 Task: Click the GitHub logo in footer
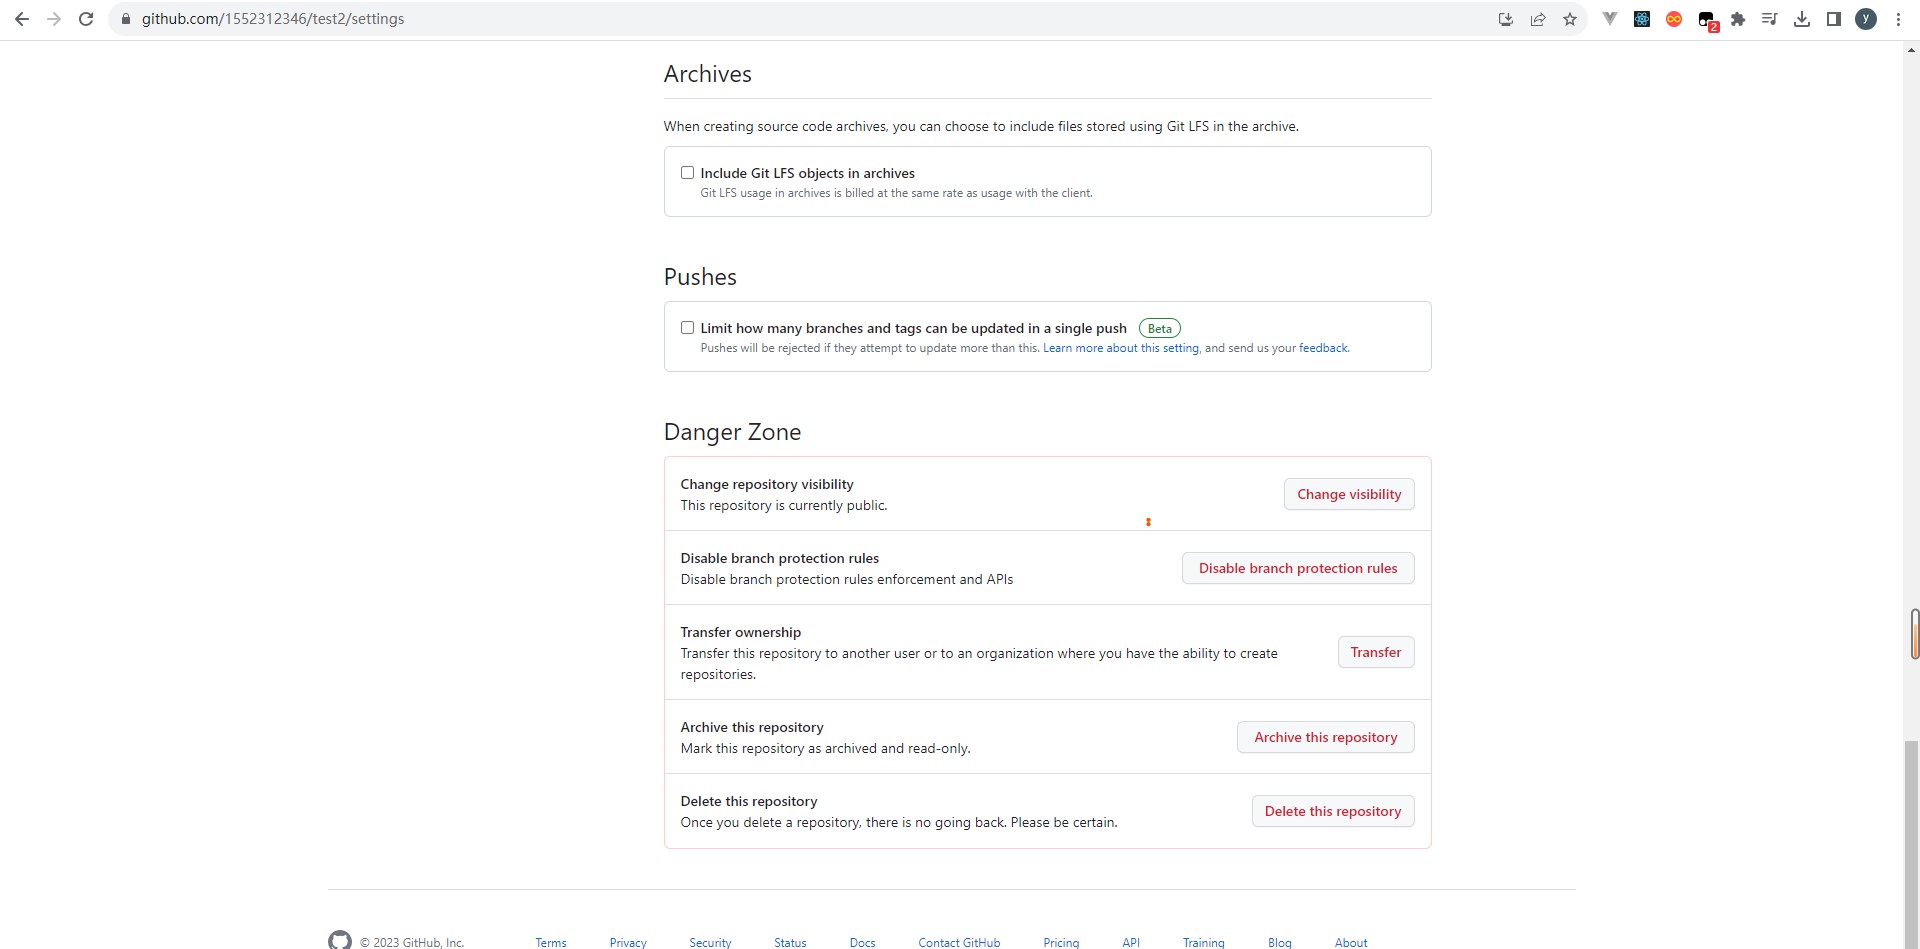[340, 941]
